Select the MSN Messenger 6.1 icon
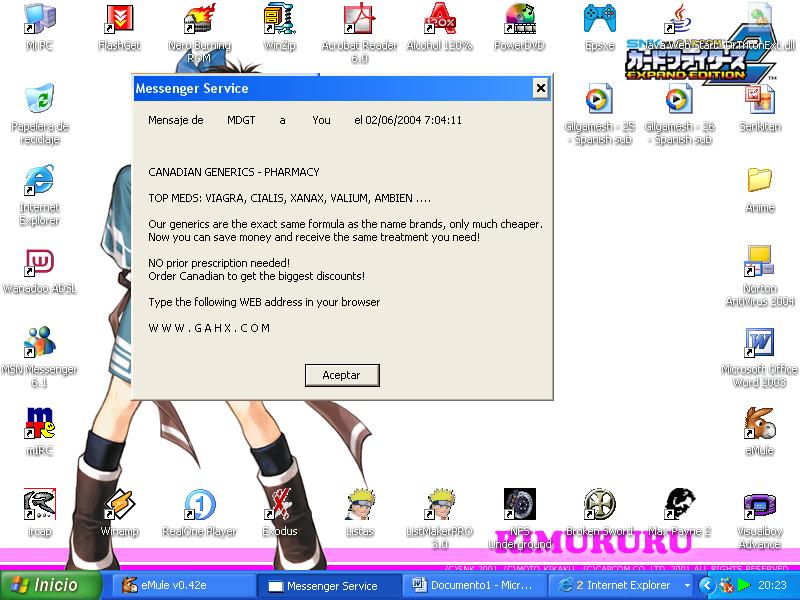 click(x=39, y=357)
